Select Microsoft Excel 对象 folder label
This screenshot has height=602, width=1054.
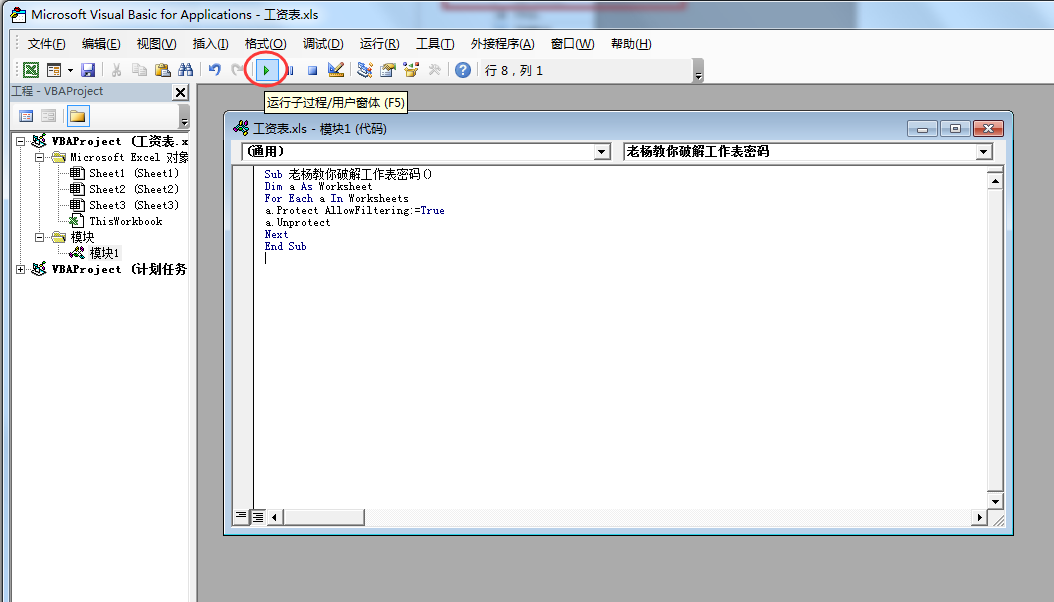[129, 157]
